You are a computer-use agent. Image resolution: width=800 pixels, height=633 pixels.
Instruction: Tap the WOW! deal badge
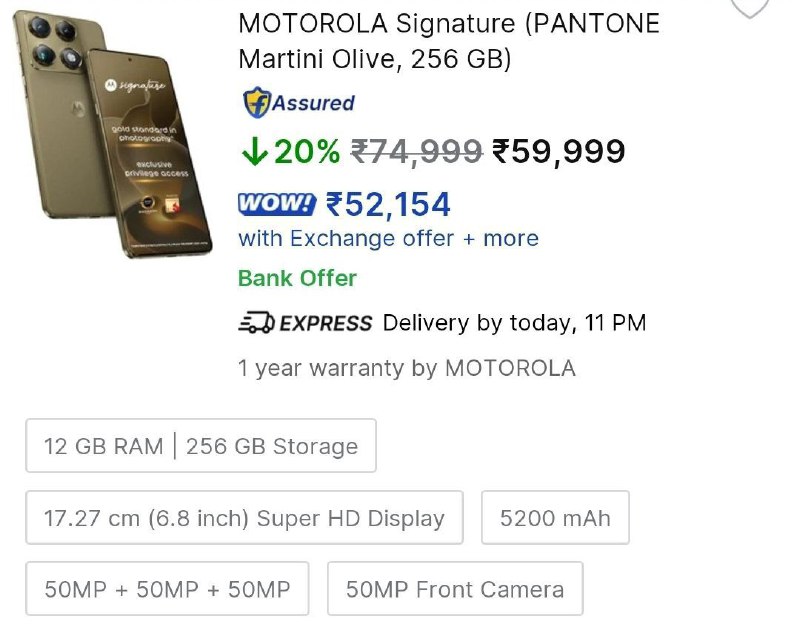(x=277, y=204)
